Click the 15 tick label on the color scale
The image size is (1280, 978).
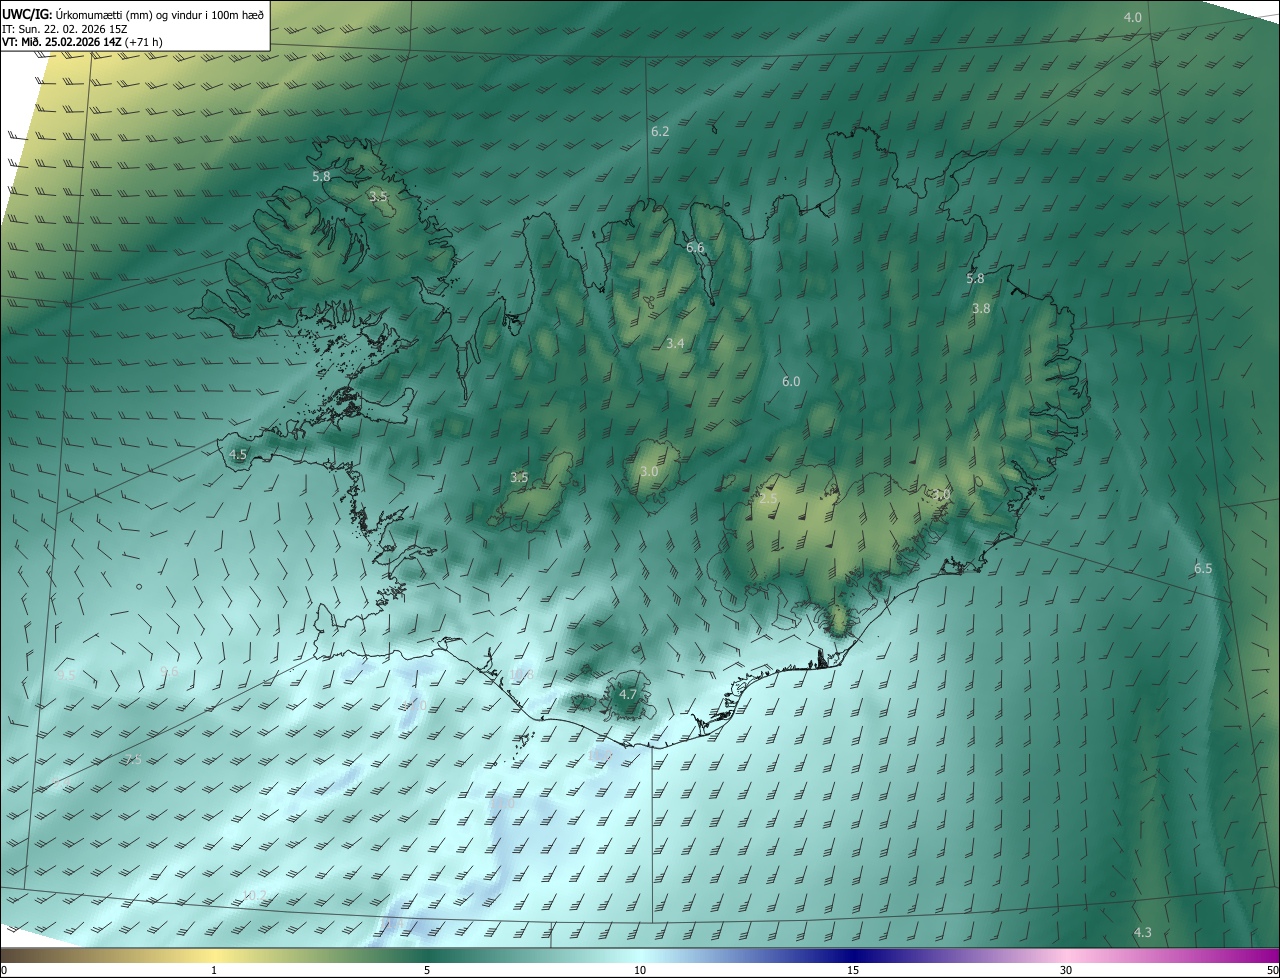853,971
